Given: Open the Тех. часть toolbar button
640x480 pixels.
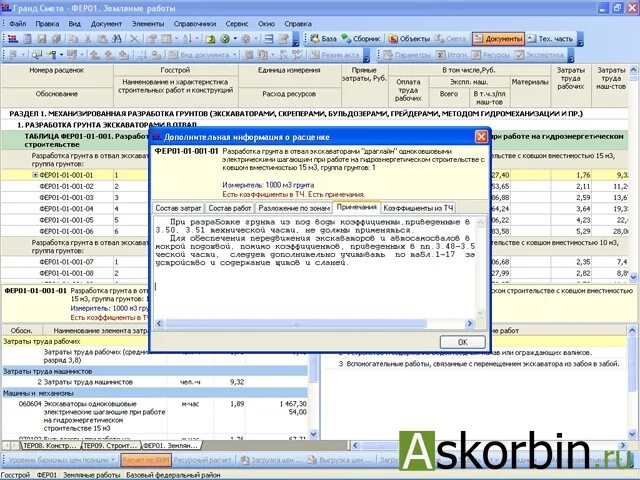Looking at the screenshot, I should pyautogui.click(x=550, y=39).
